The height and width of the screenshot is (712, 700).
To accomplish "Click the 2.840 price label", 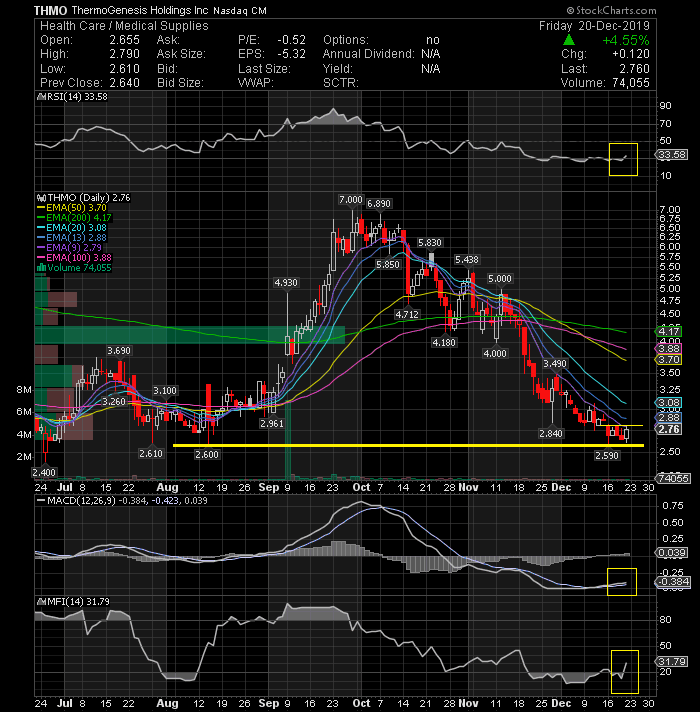I will point(551,434).
